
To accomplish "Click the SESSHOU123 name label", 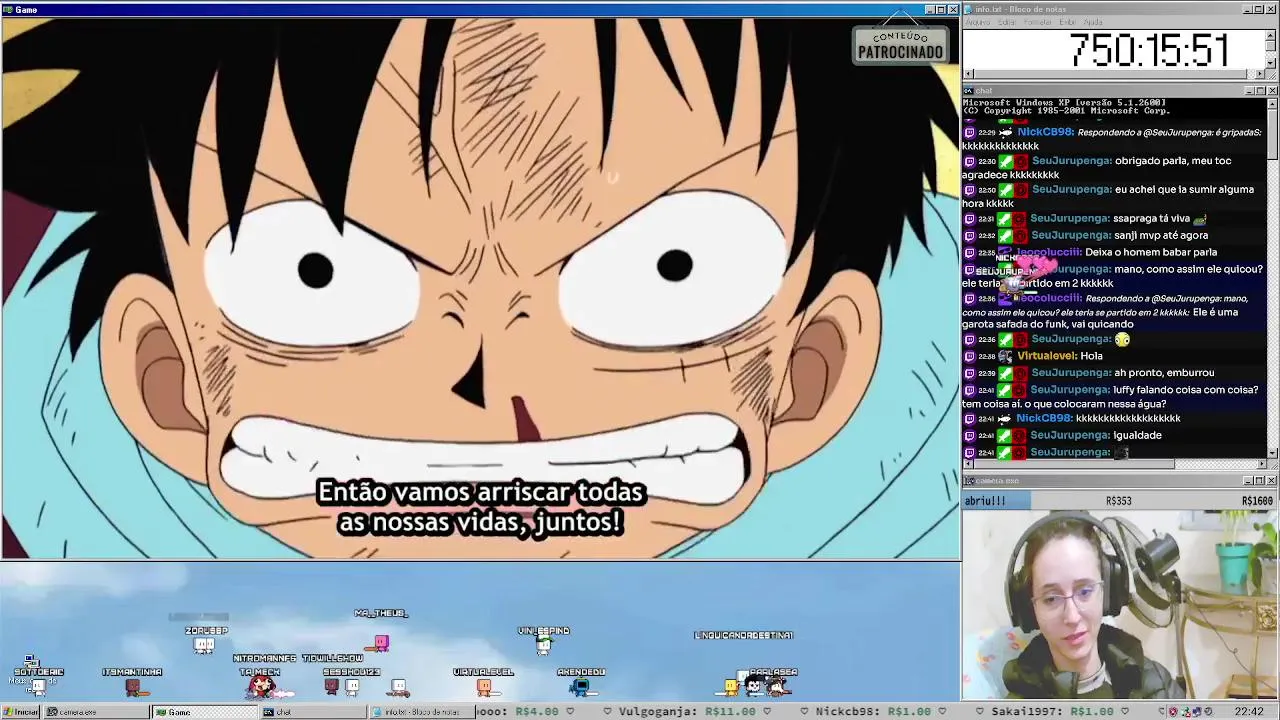I will [351, 672].
